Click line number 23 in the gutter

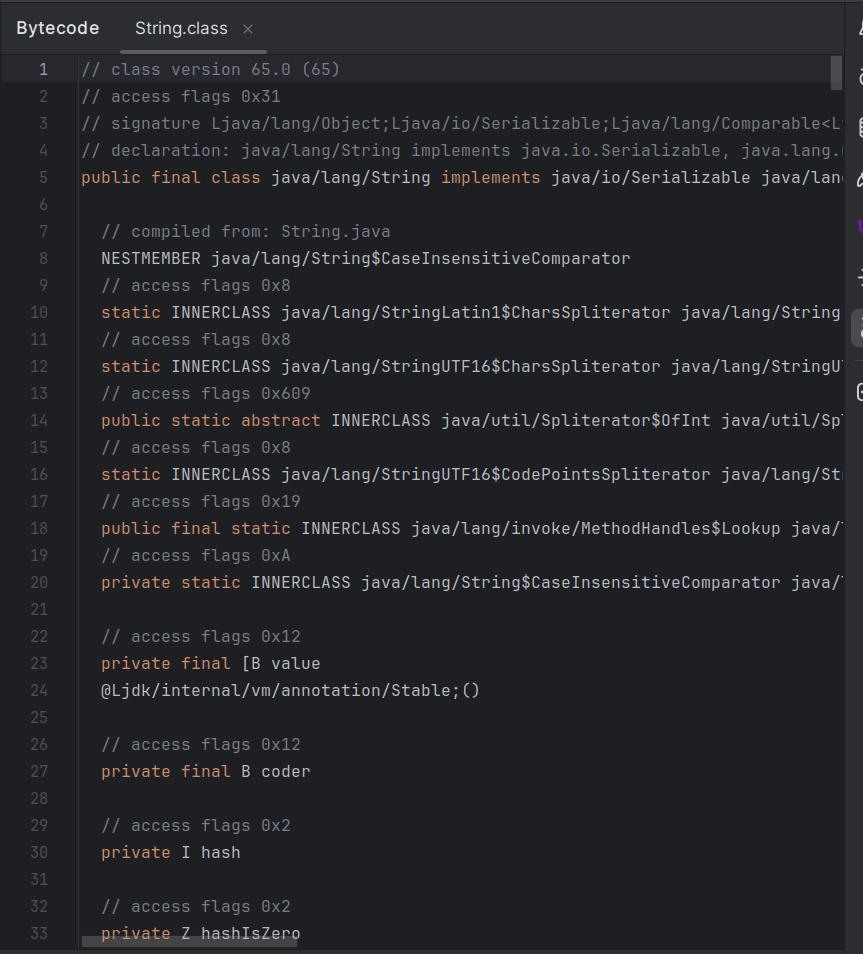pyautogui.click(x=38, y=663)
